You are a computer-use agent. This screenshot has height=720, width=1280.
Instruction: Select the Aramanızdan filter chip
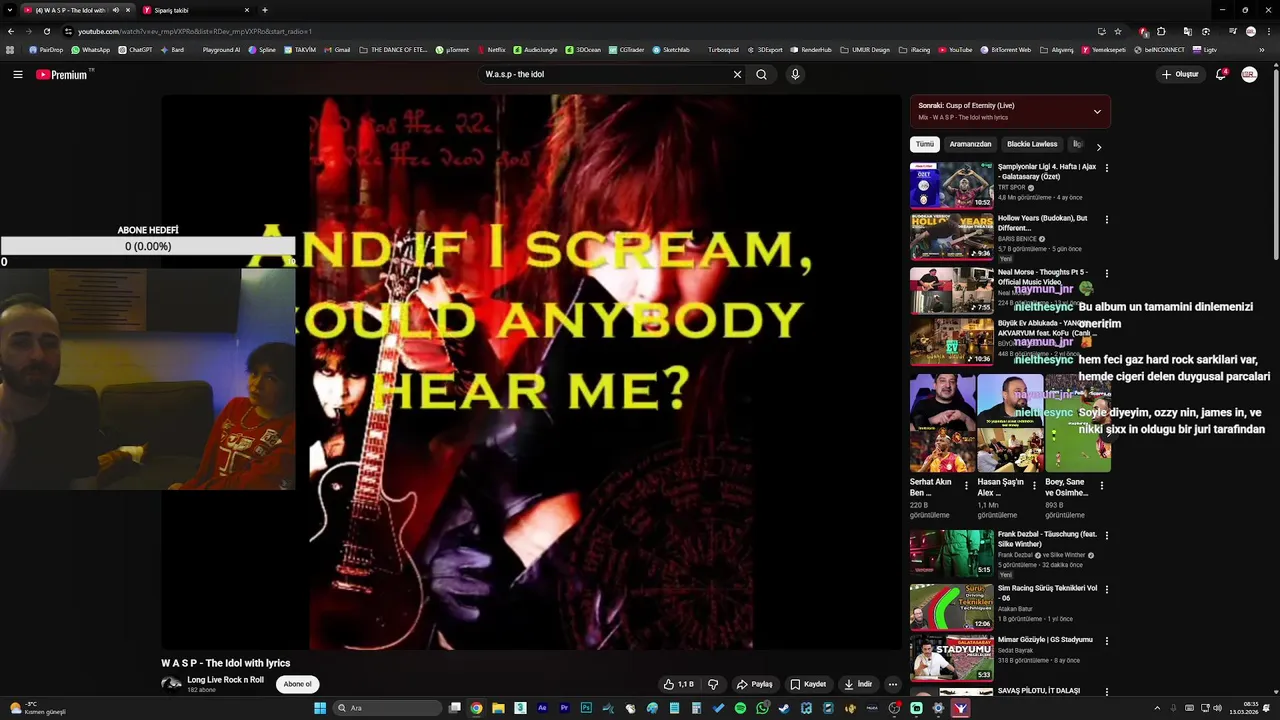point(970,144)
